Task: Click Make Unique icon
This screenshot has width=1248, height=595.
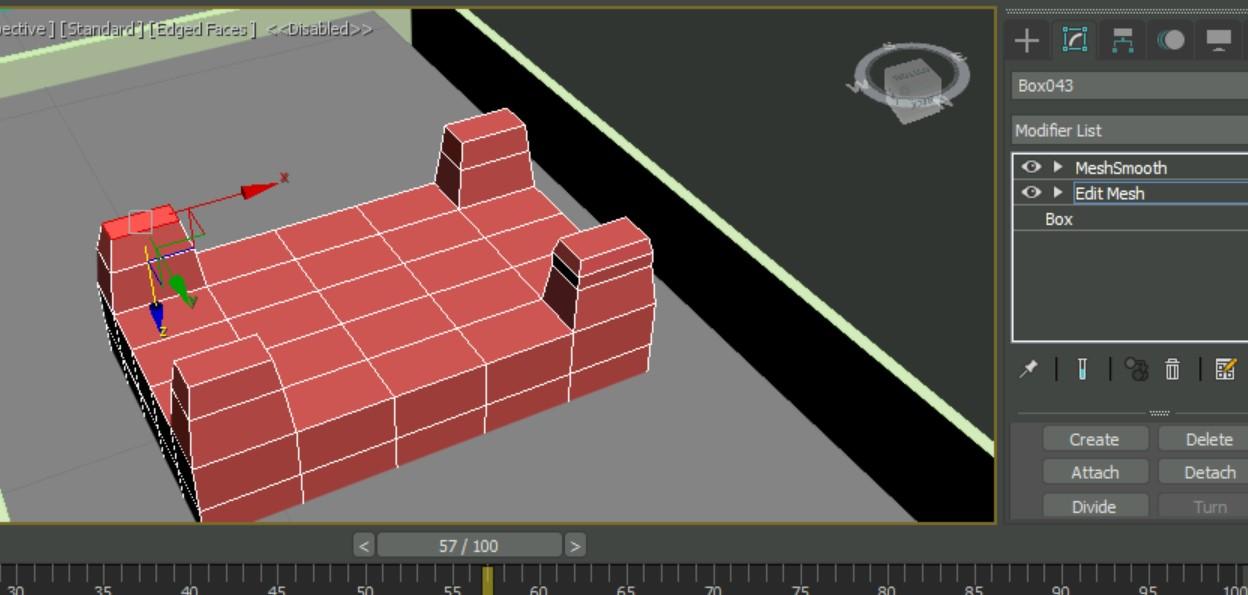Action: [1136, 369]
